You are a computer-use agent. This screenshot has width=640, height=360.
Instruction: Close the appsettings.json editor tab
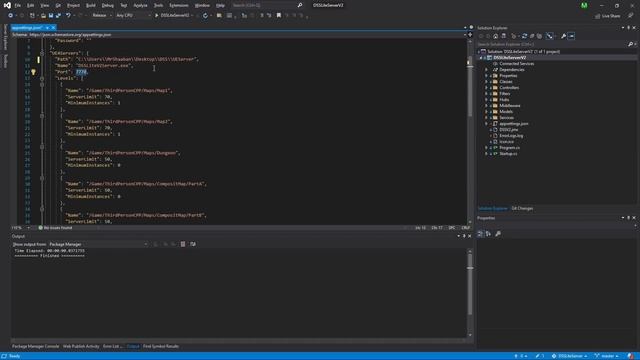(x=53, y=28)
